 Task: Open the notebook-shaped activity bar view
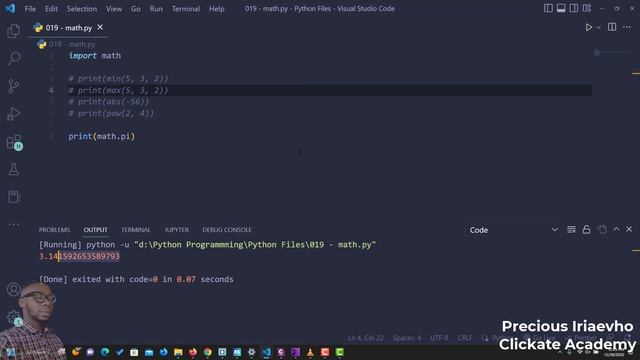[x=13, y=197]
